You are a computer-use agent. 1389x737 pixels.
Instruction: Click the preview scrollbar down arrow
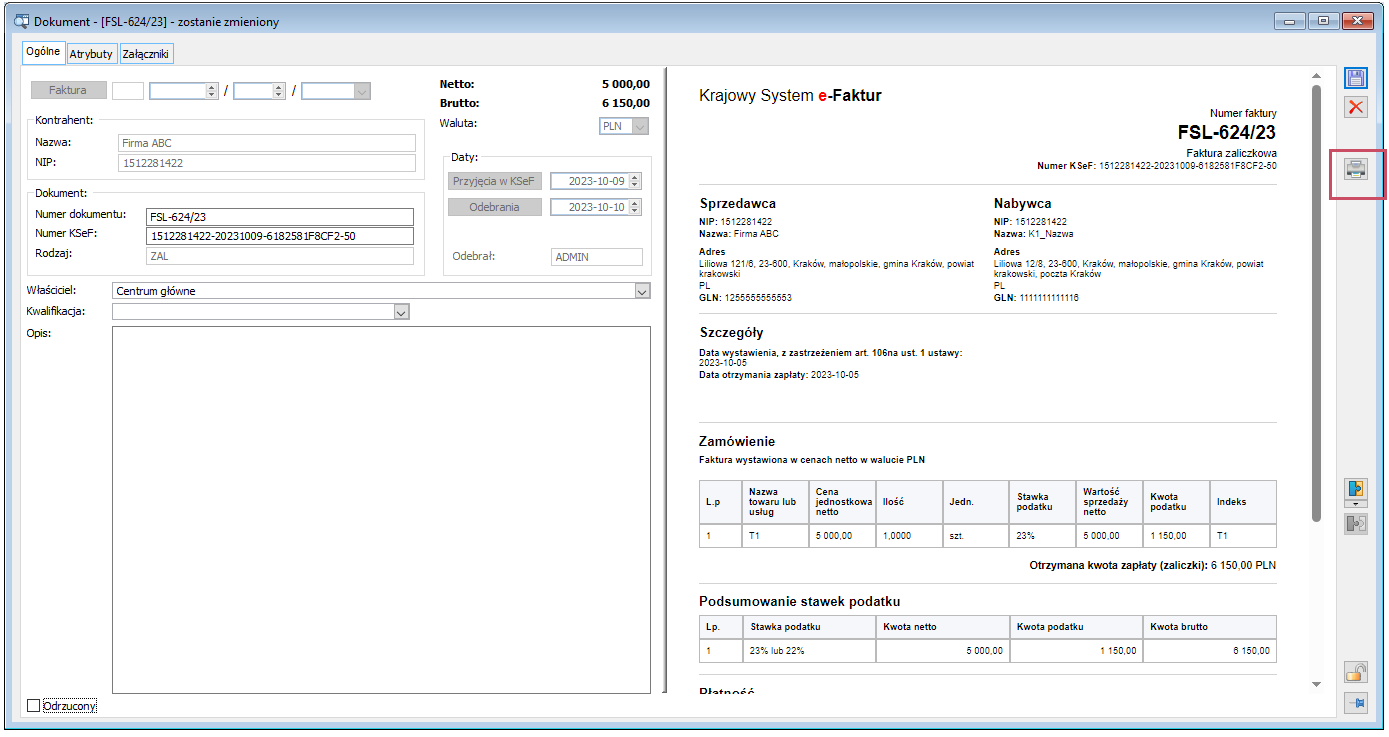click(1316, 684)
